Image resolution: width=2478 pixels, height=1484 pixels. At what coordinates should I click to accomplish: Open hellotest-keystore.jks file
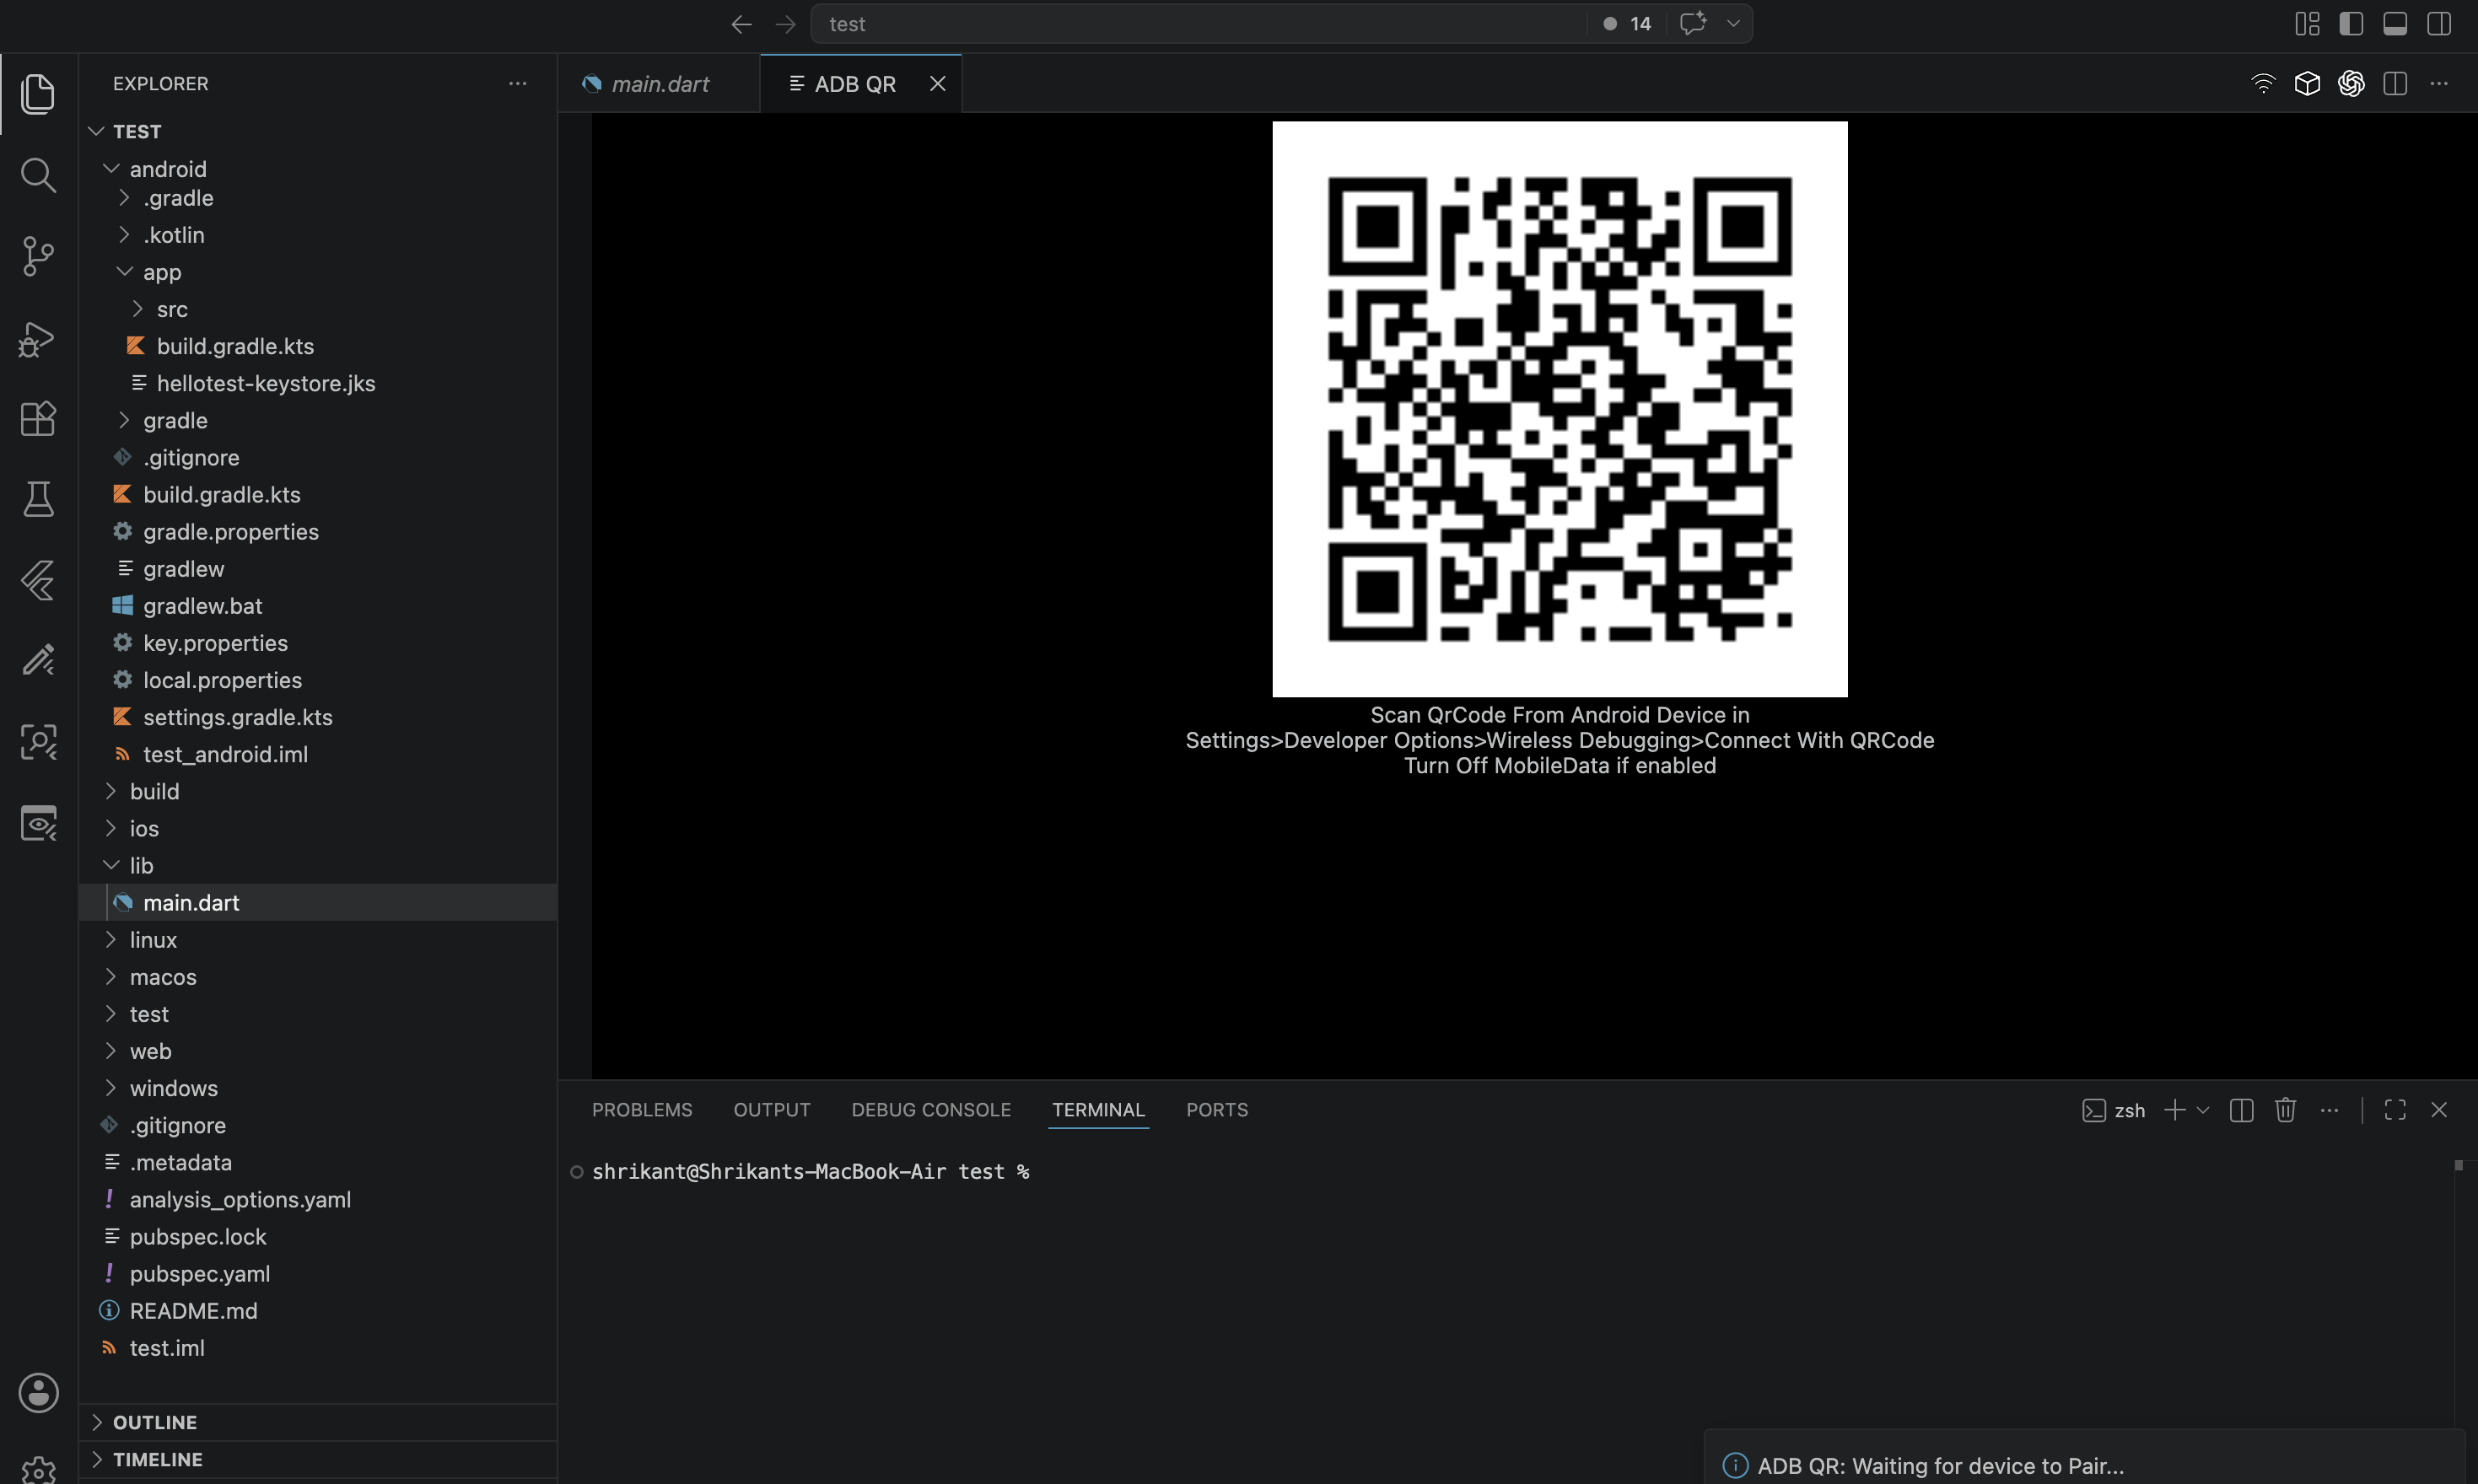click(318, 383)
